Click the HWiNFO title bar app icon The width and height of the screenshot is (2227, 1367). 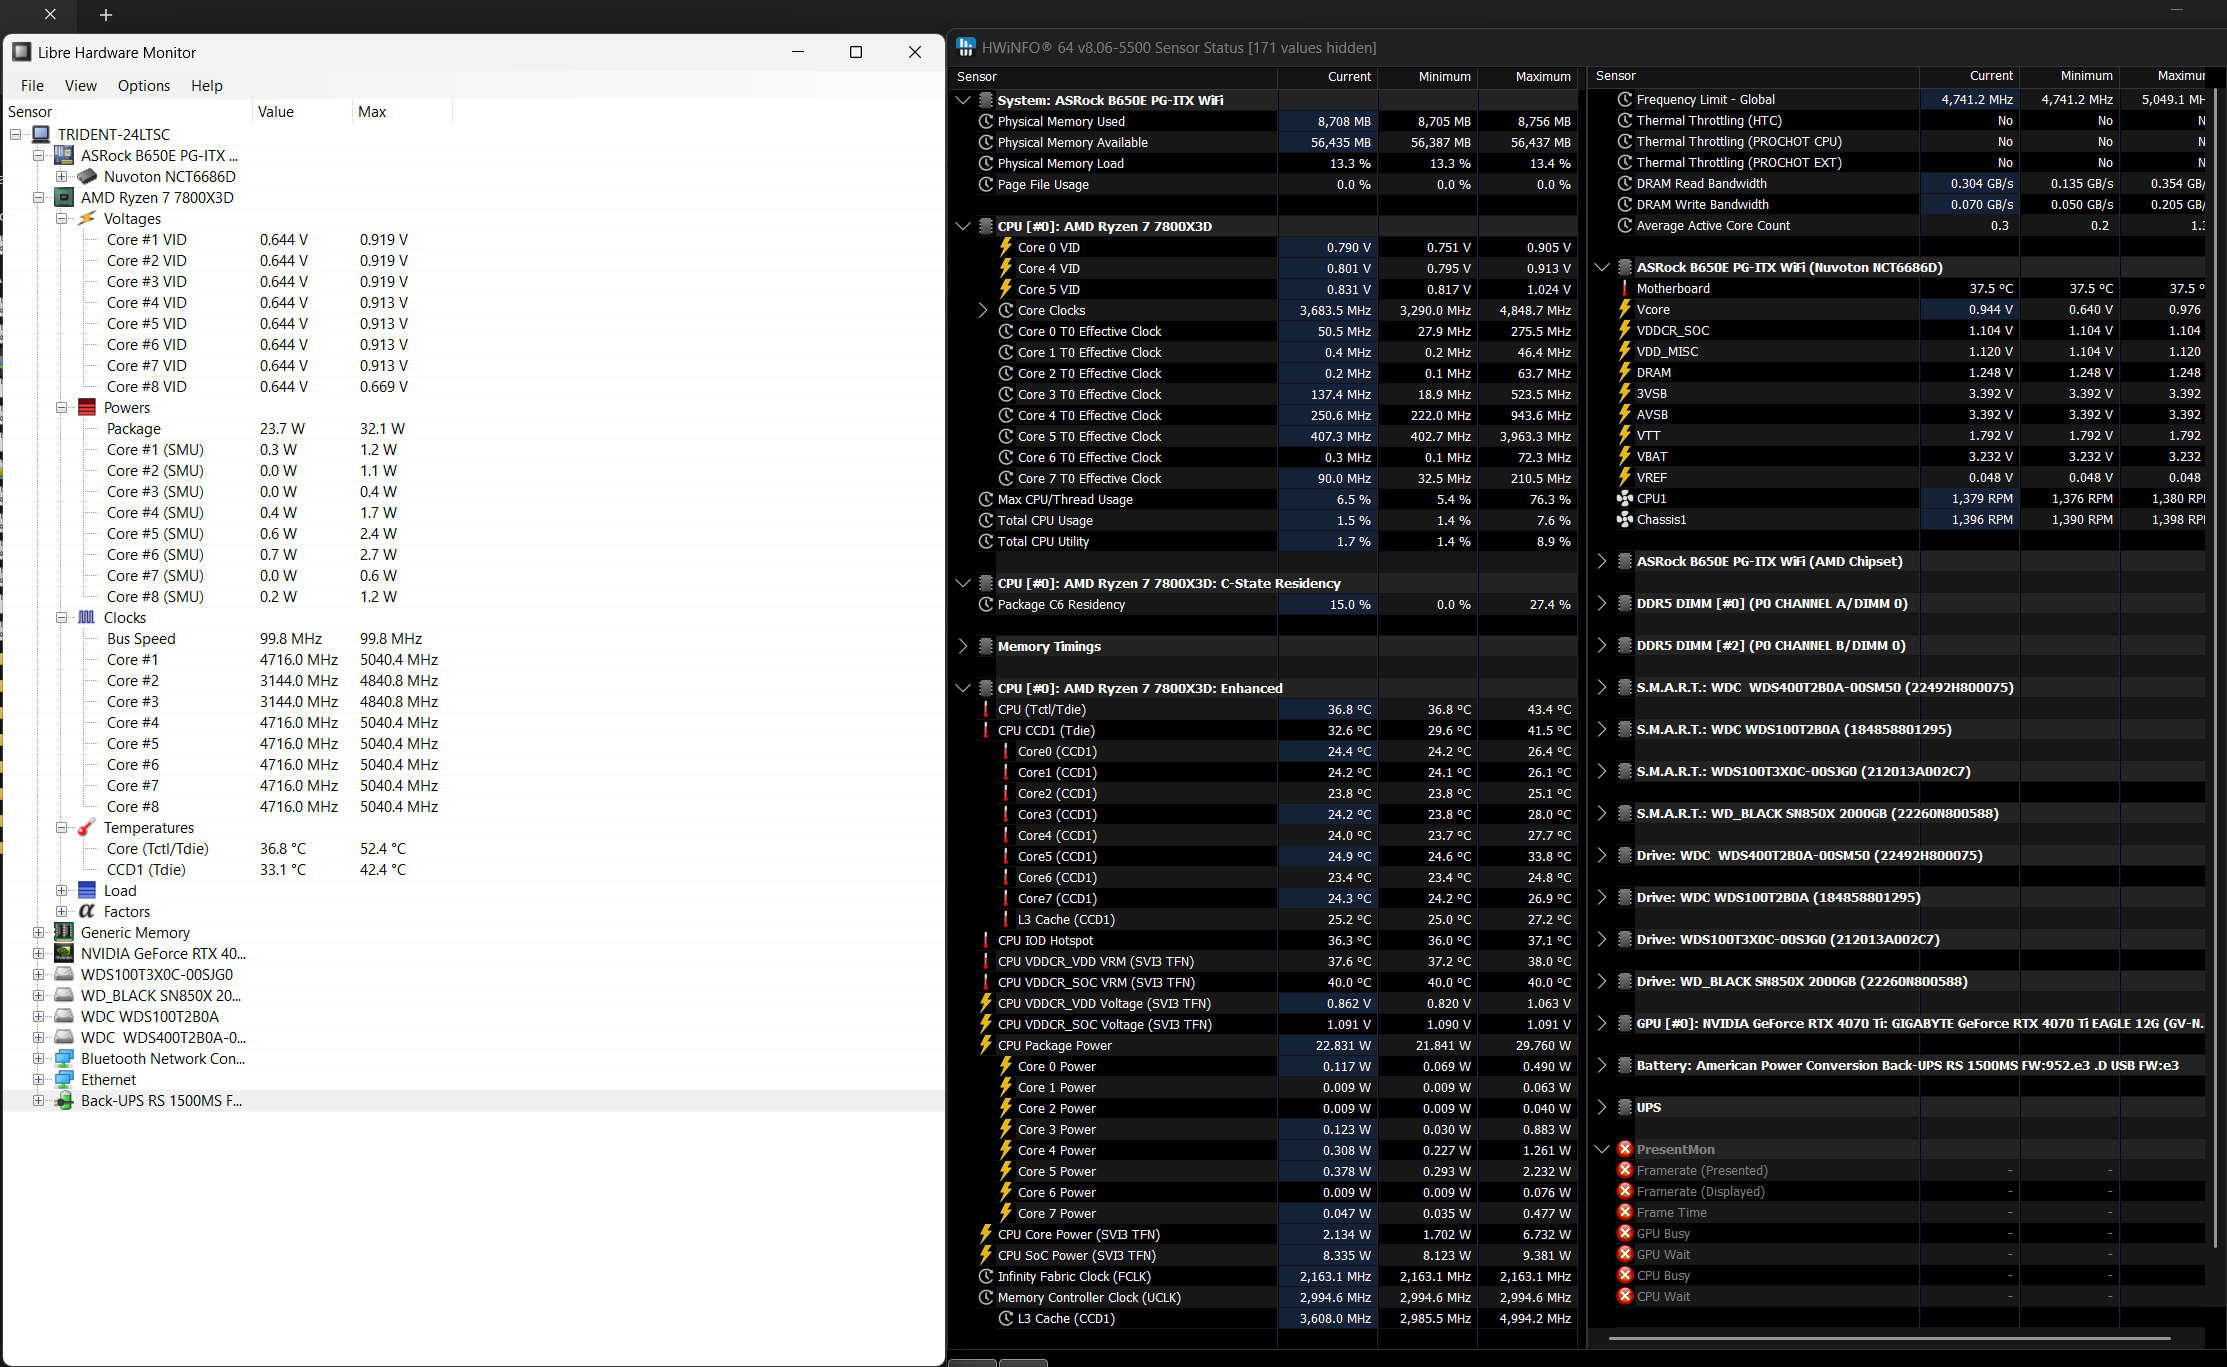pos(966,47)
